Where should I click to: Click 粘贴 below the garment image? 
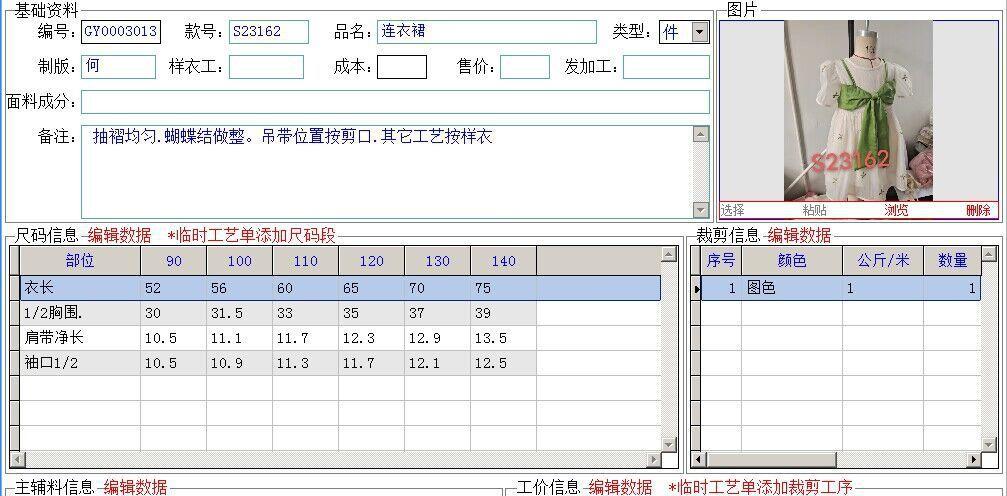tap(814, 210)
